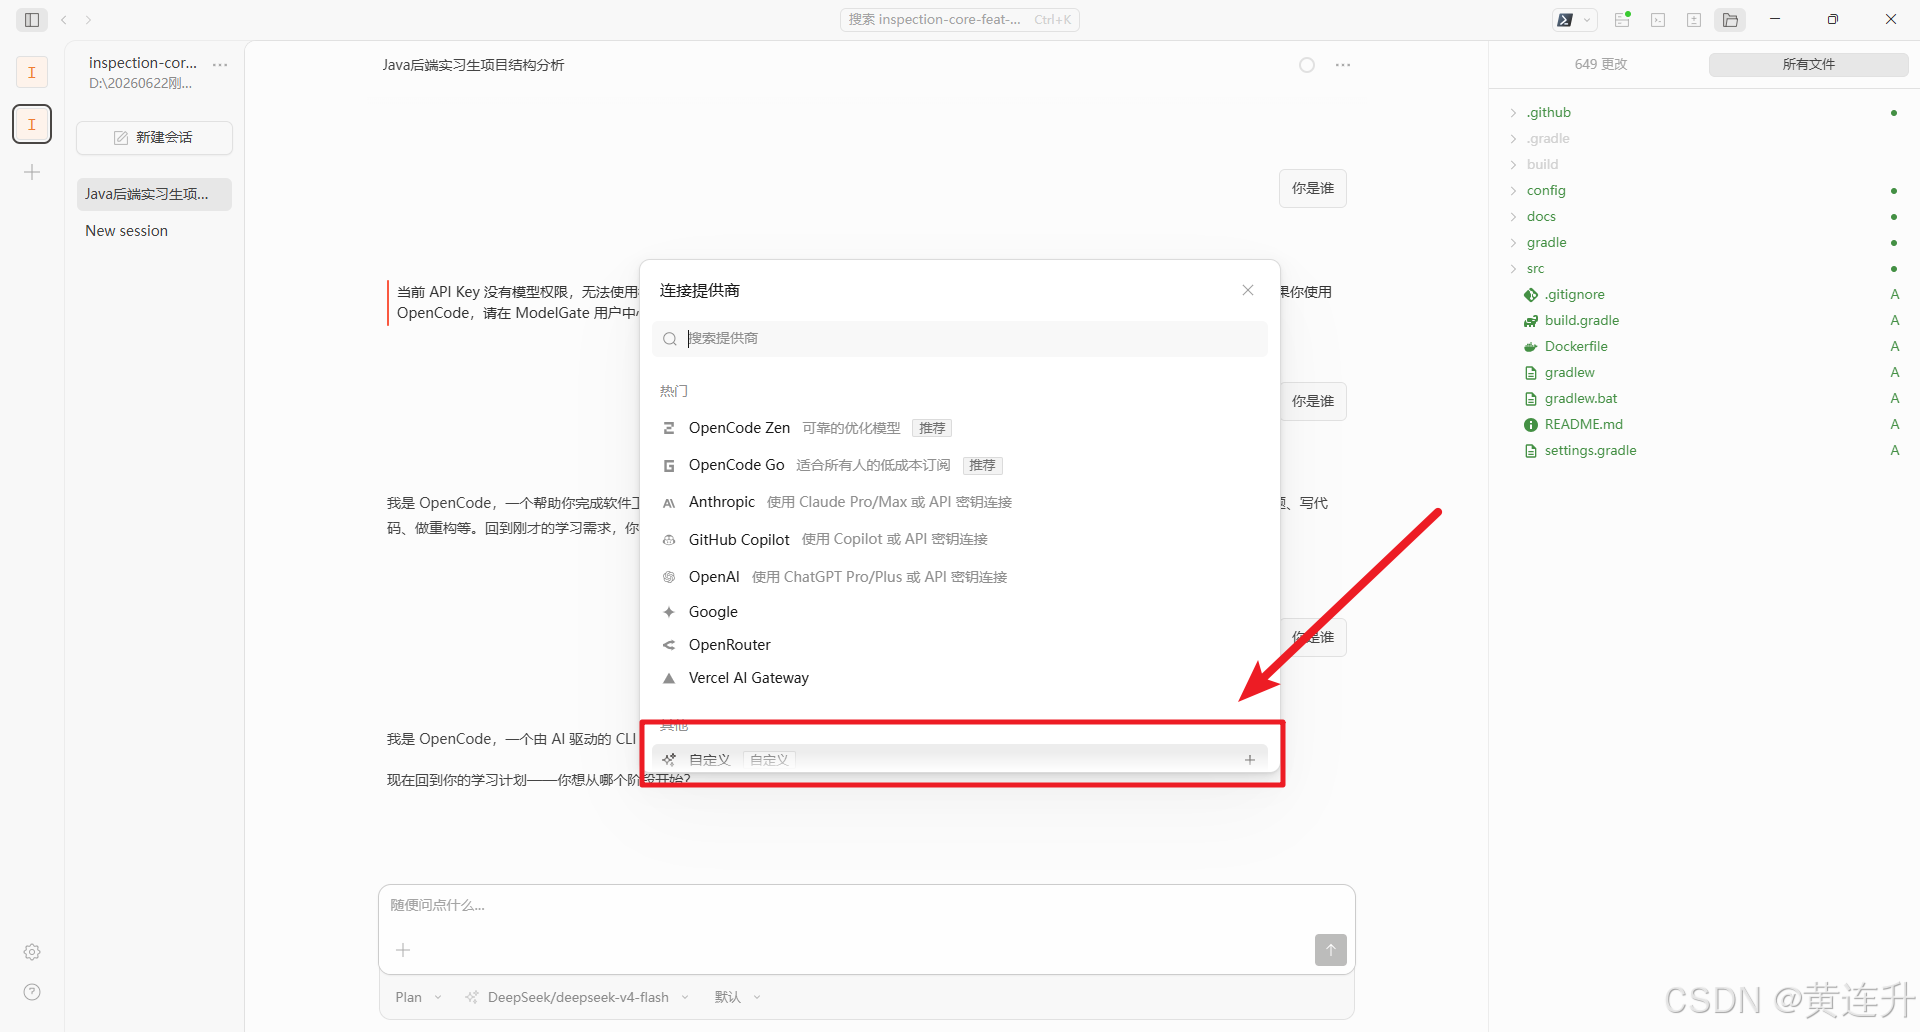This screenshot has width=1920, height=1032.
Task: Open the DeepSeek/deepseek-v4-flash model dropdown
Action: click(x=577, y=997)
